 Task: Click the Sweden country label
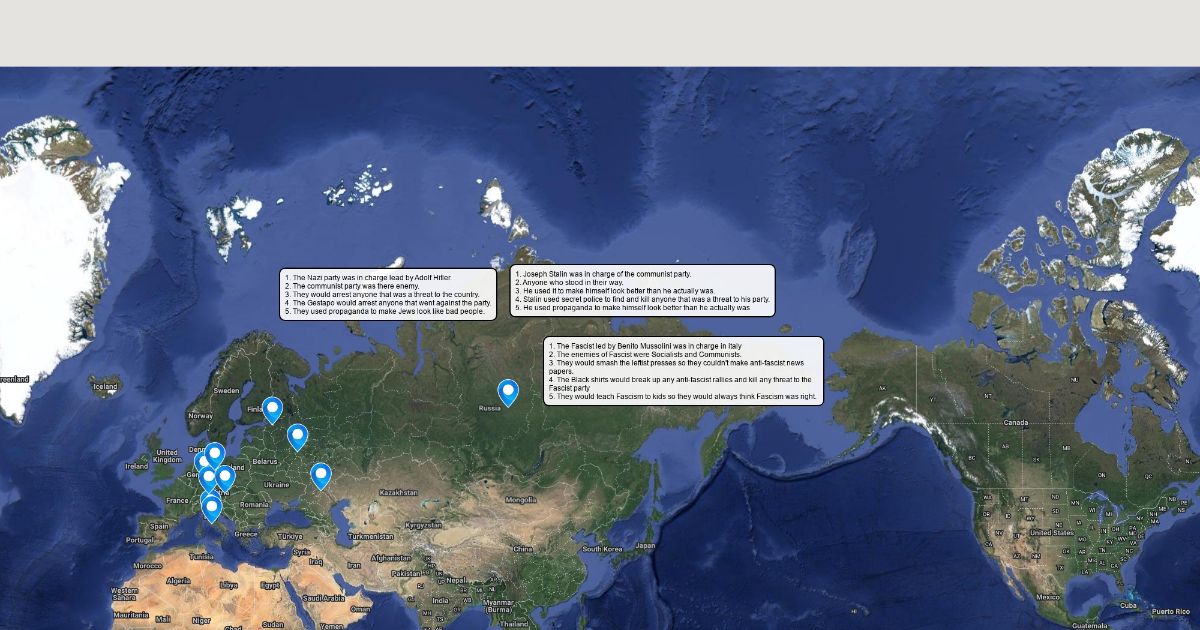[226, 390]
